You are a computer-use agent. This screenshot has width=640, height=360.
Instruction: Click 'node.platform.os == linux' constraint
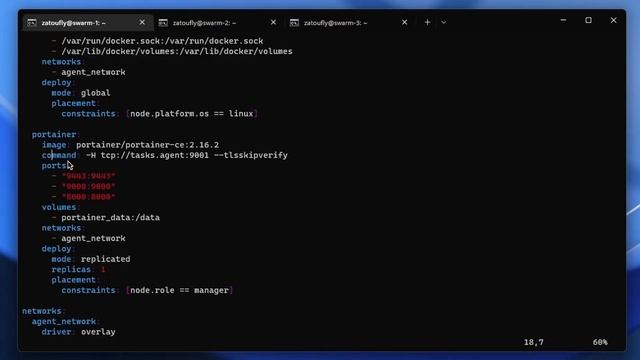(x=192, y=114)
